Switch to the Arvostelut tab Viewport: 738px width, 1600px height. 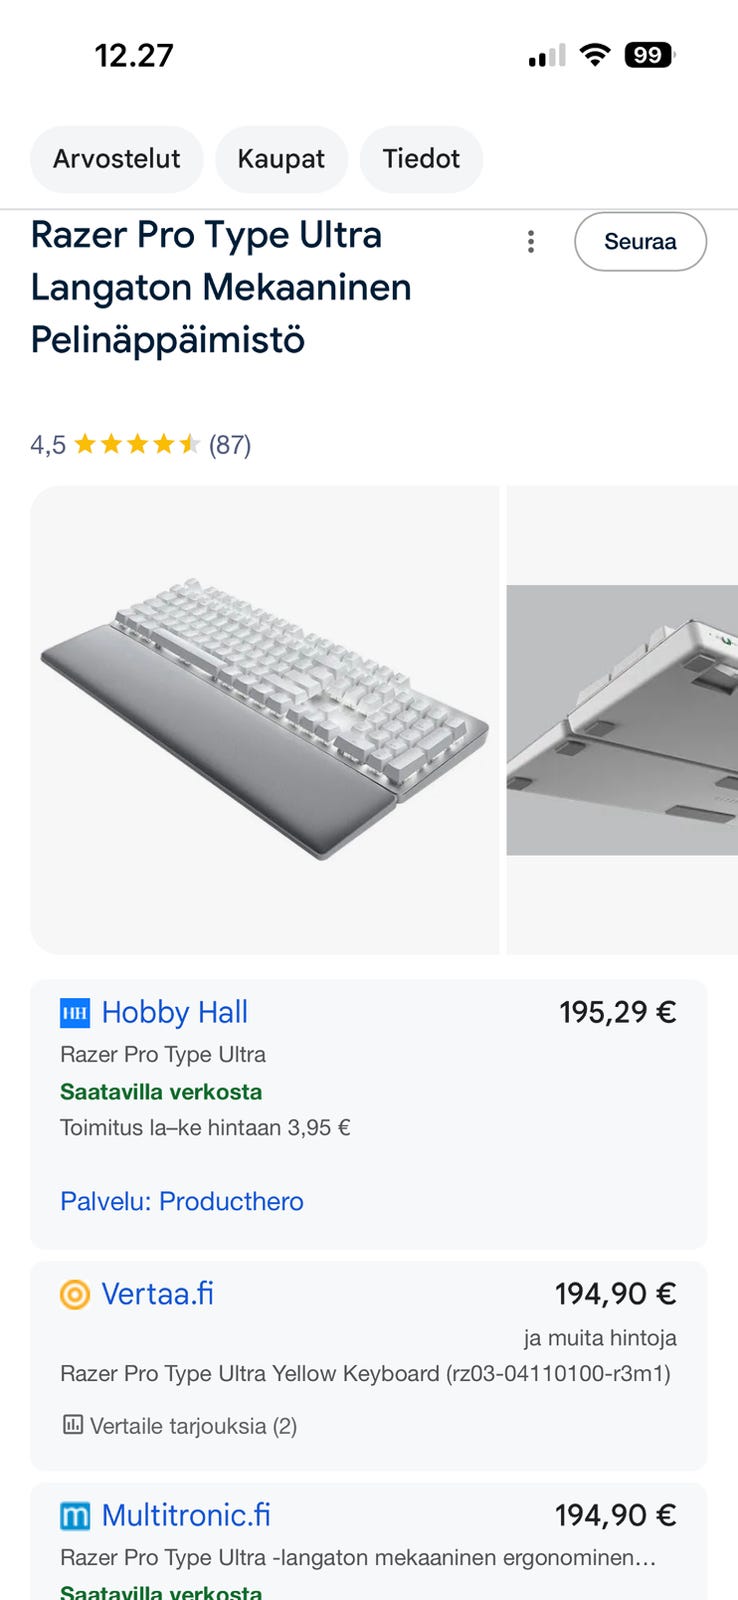(x=116, y=159)
